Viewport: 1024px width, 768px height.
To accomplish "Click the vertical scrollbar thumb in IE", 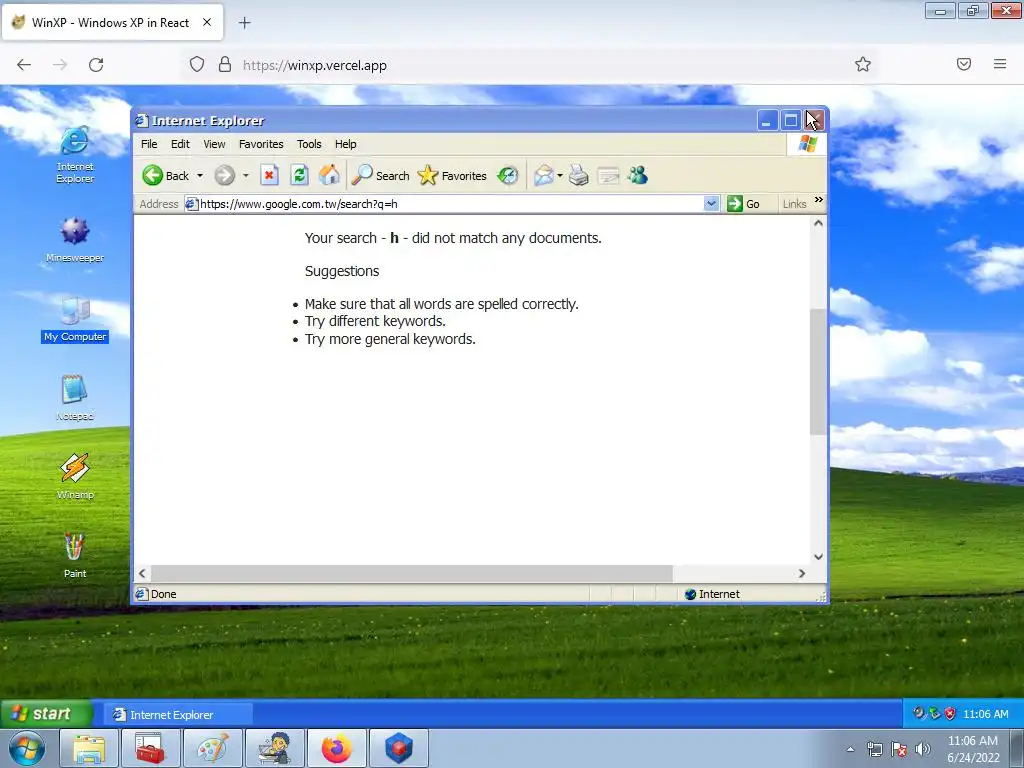I will (818, 372).
